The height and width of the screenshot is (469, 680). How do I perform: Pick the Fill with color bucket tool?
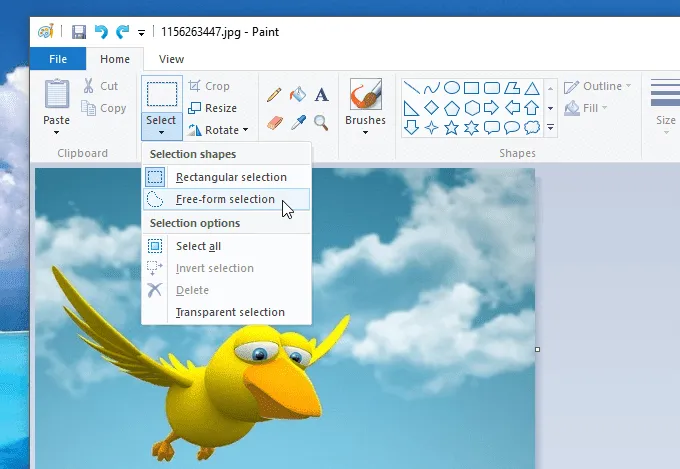(x=298, y=95)
